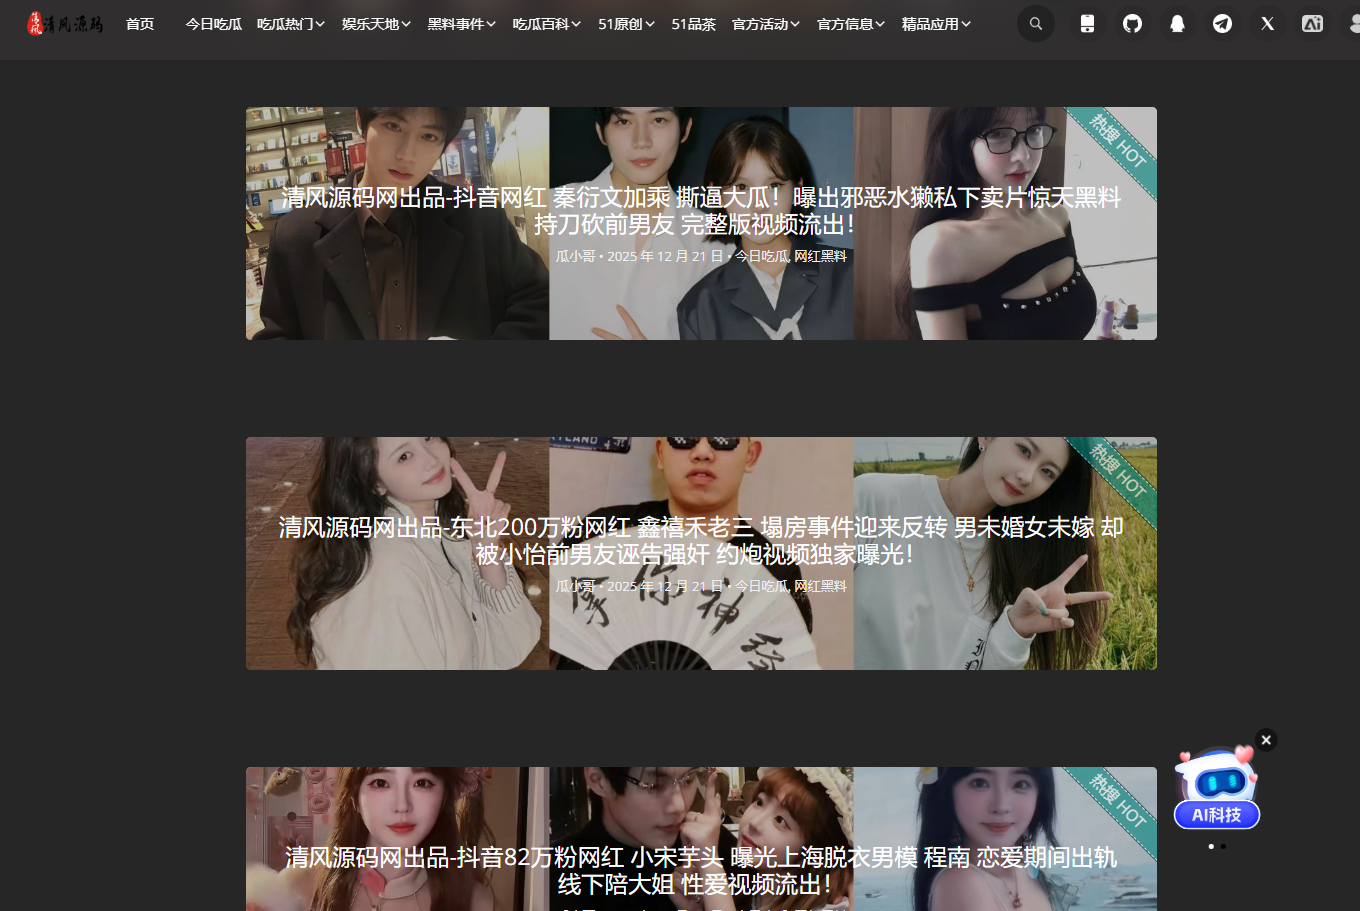
Task: Click the 网红黑料 tag on the first article
Action: point(820,257)
